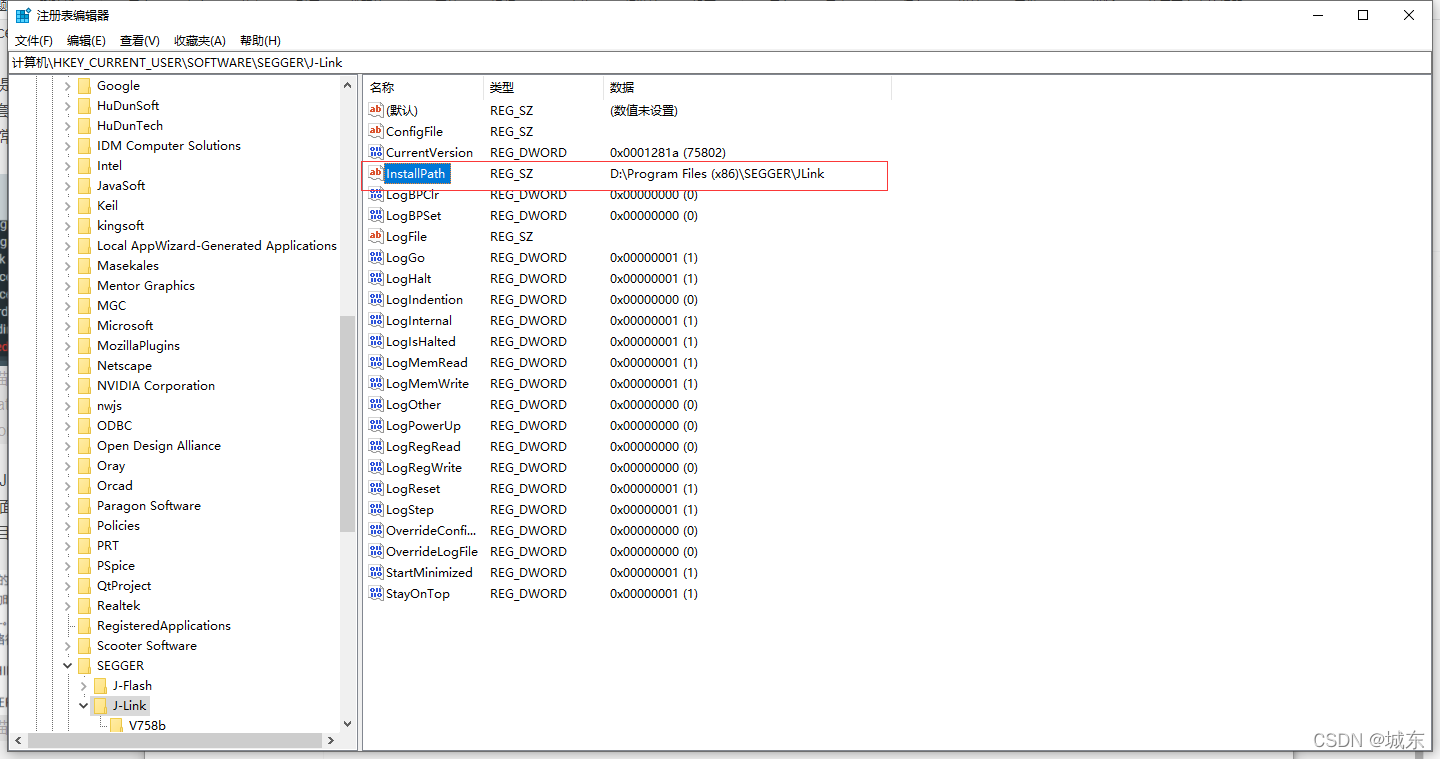The width and height of the screenshot is (1440, 759).
Task: Click the CurrentVersion DWORD value icon
Action: click(x=376, y=152)
